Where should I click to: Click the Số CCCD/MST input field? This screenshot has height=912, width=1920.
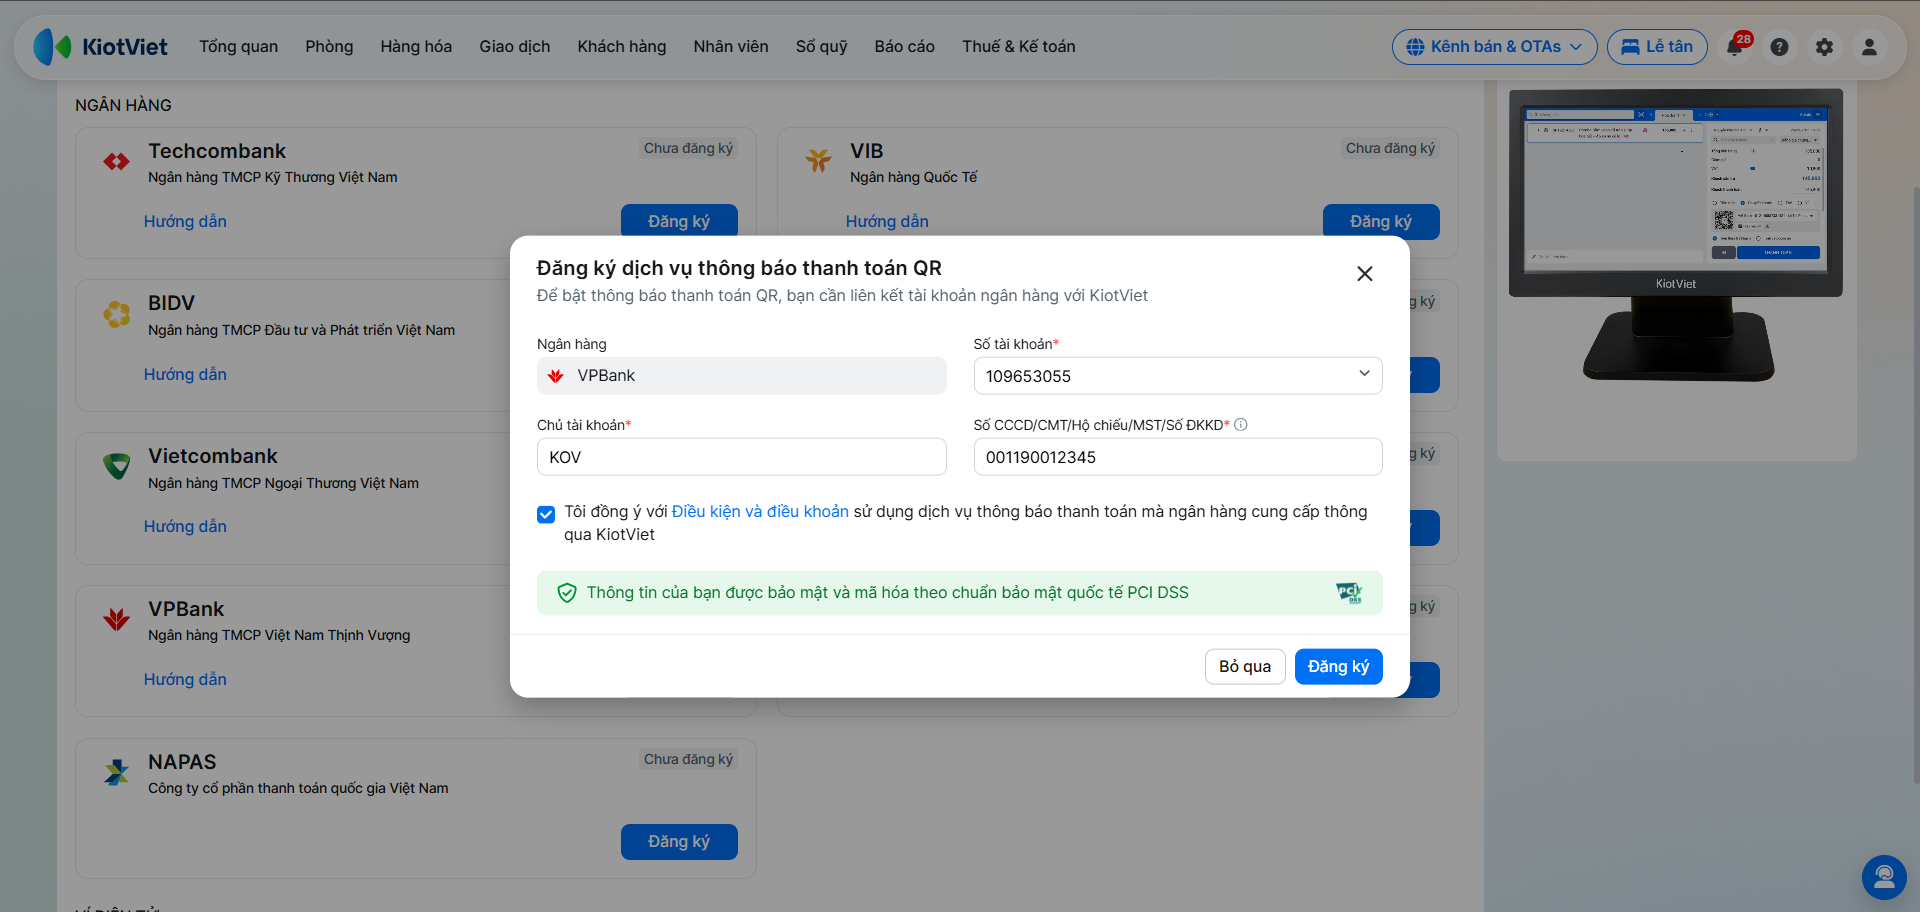click(1178, 457)
